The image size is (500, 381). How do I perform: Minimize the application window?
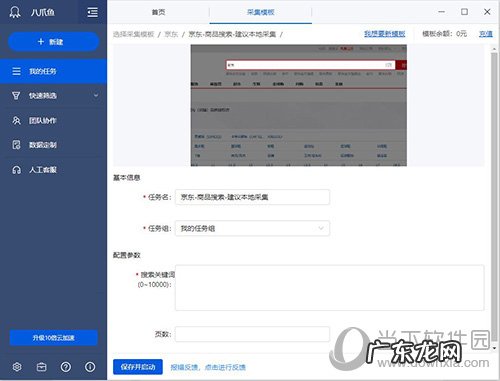pyautogui.click(x=442, y=12)
